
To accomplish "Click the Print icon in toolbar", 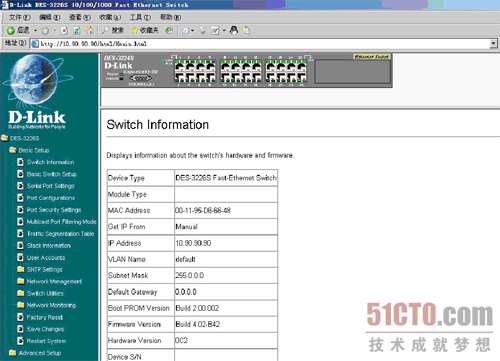I will pyautogui.click(x=202, y=31).
